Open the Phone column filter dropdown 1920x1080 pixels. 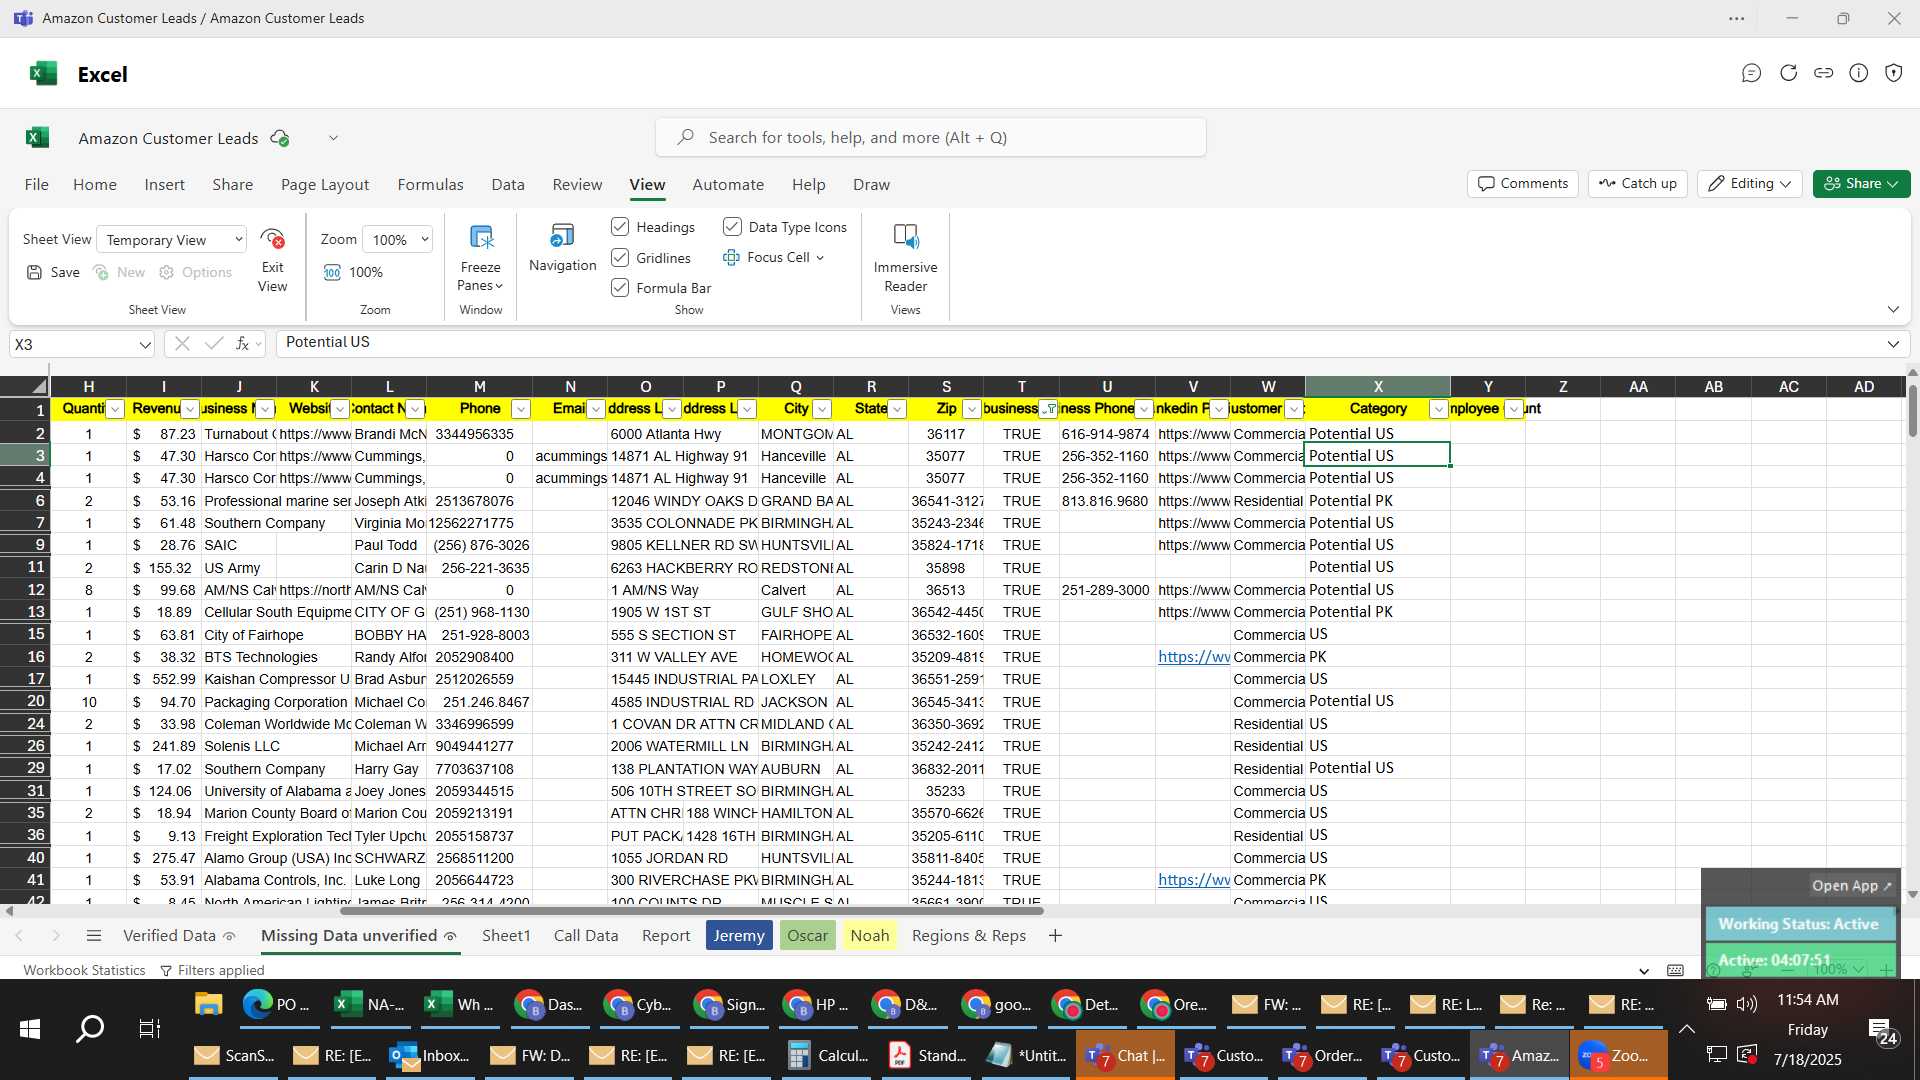[x=520, y=409]
